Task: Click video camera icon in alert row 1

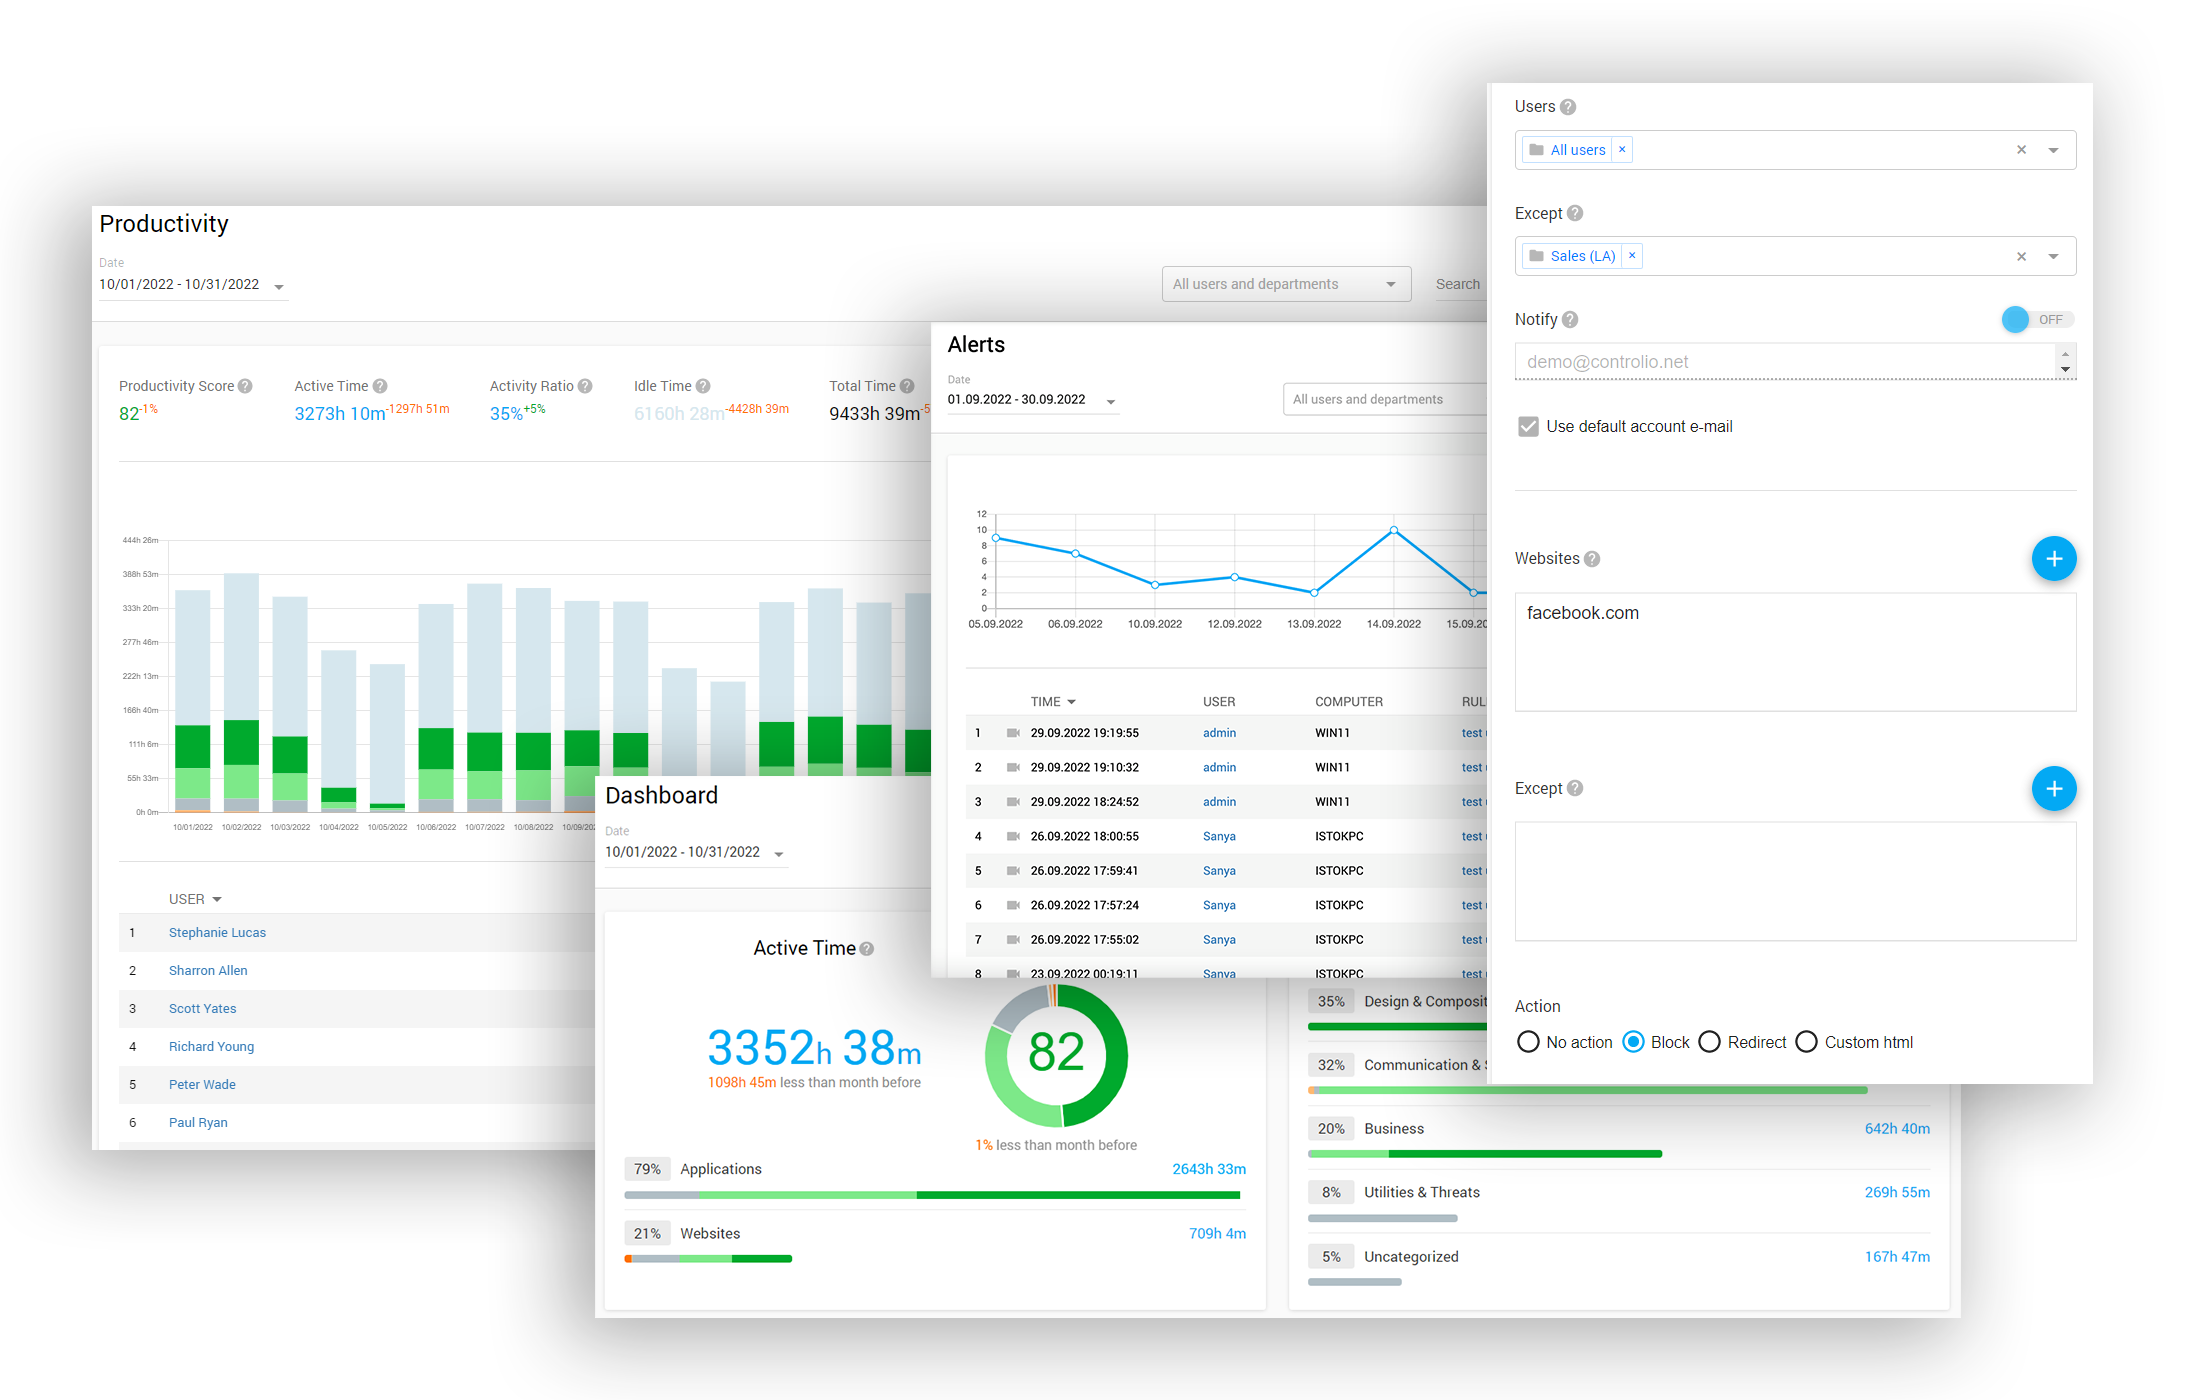Action: (1013, 733)
